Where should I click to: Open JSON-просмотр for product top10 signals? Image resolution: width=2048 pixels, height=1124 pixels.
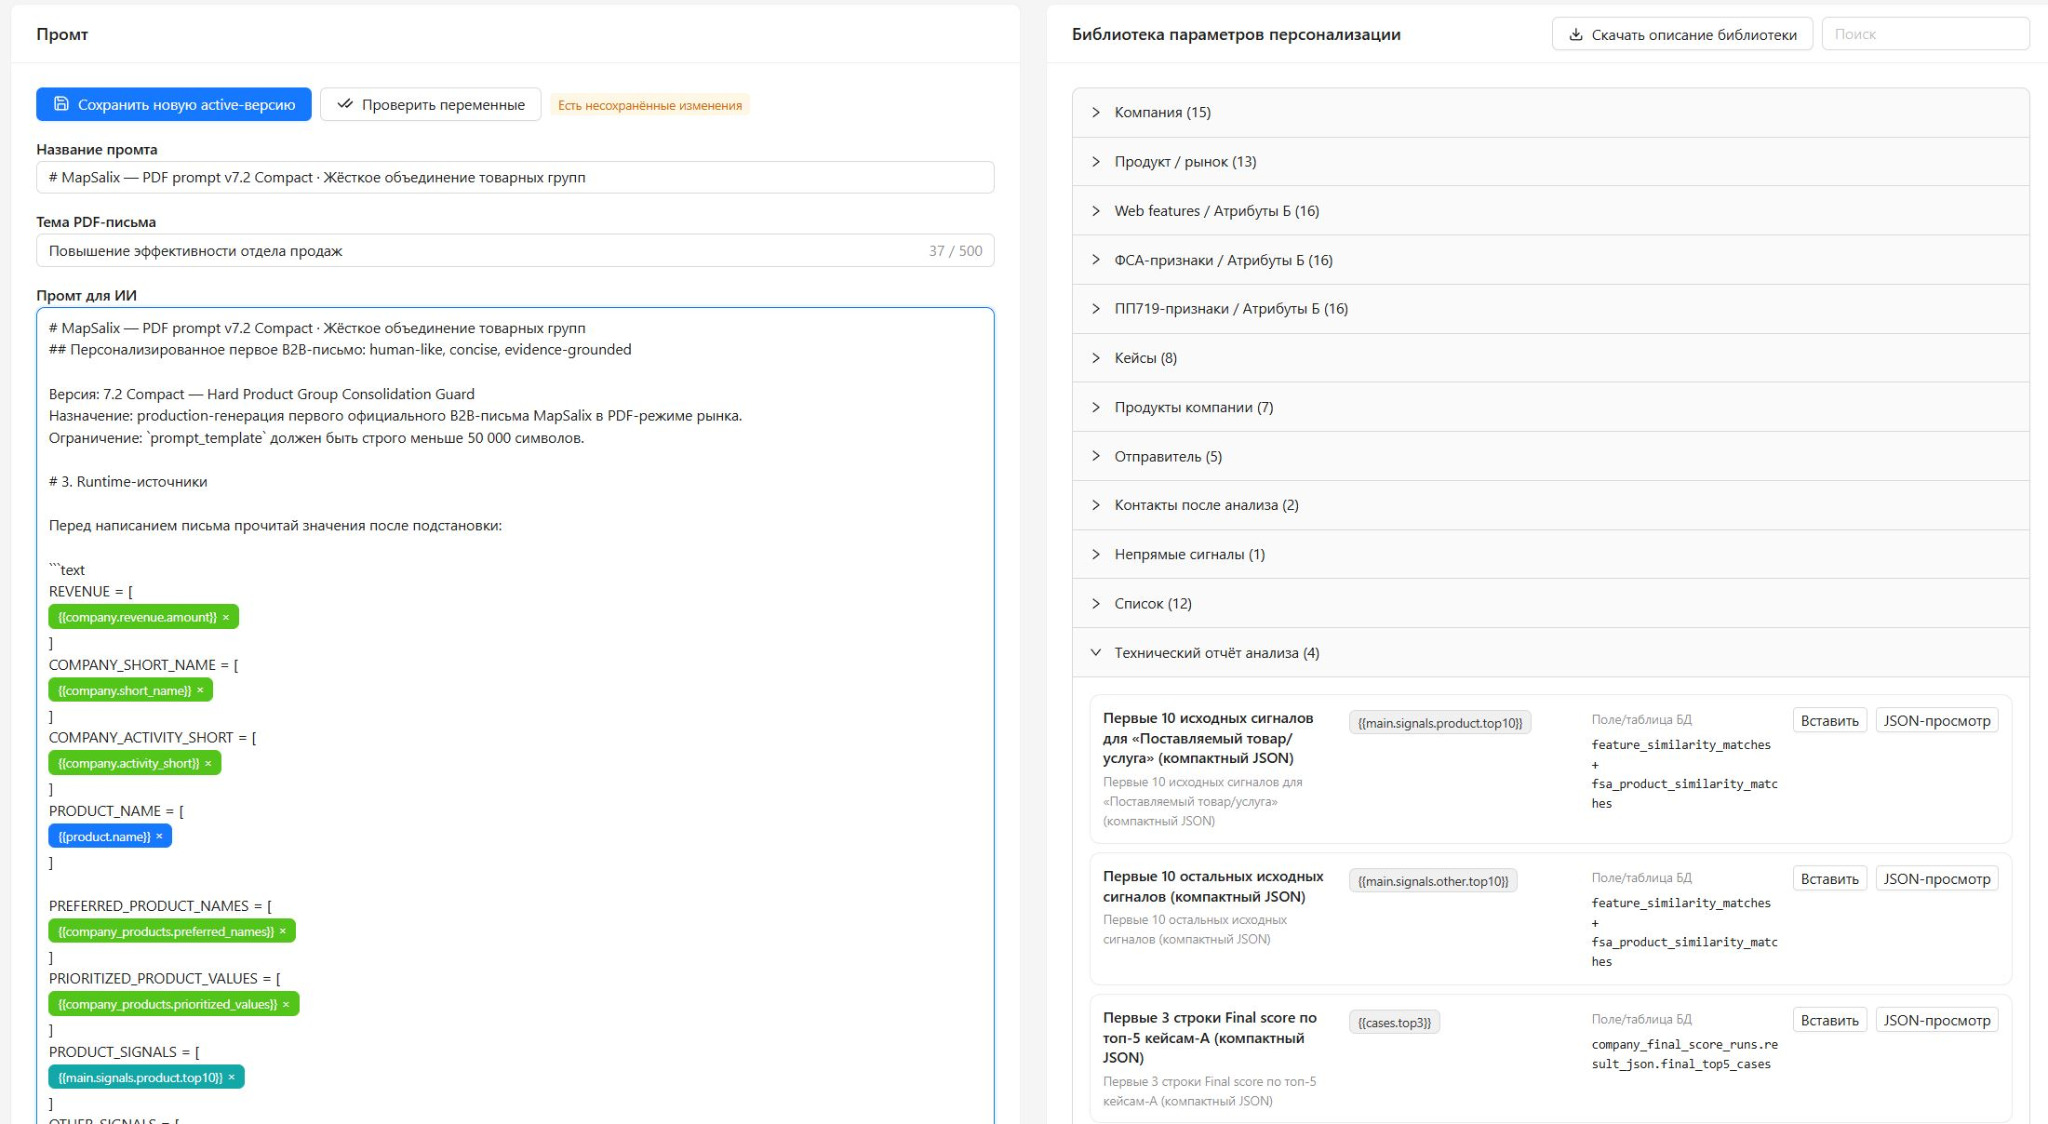1936,720
